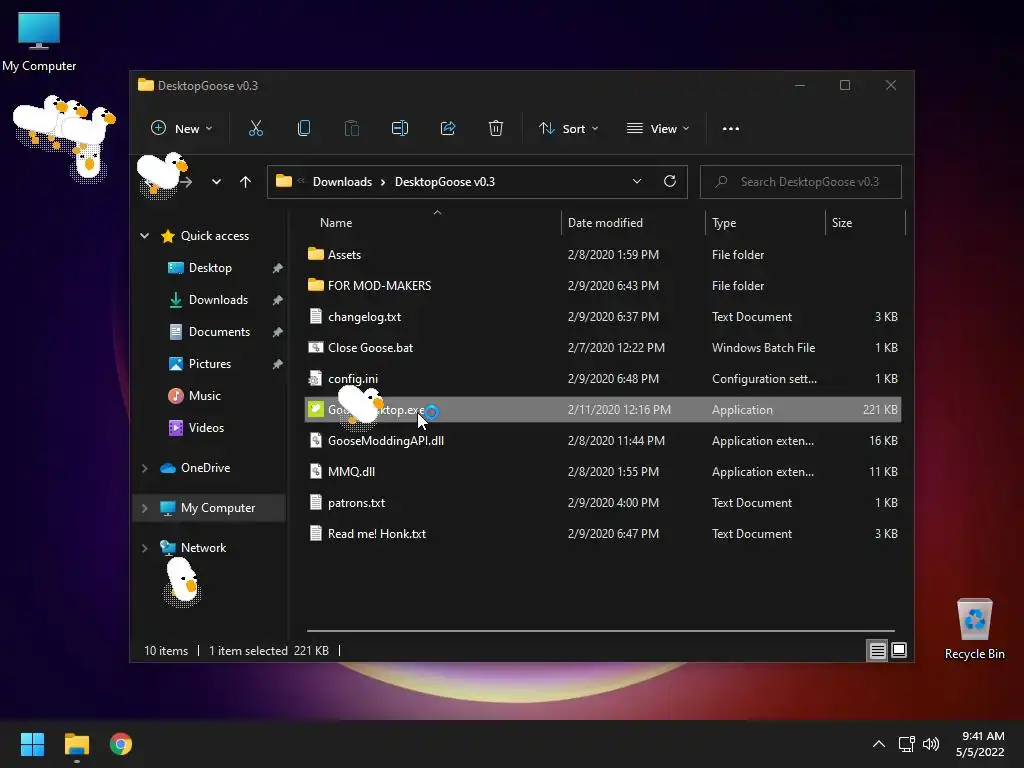This screenshot has width=1024, height=768.
Task: Select the Read me! Honk.txt file
Action: tap(603, 534)
